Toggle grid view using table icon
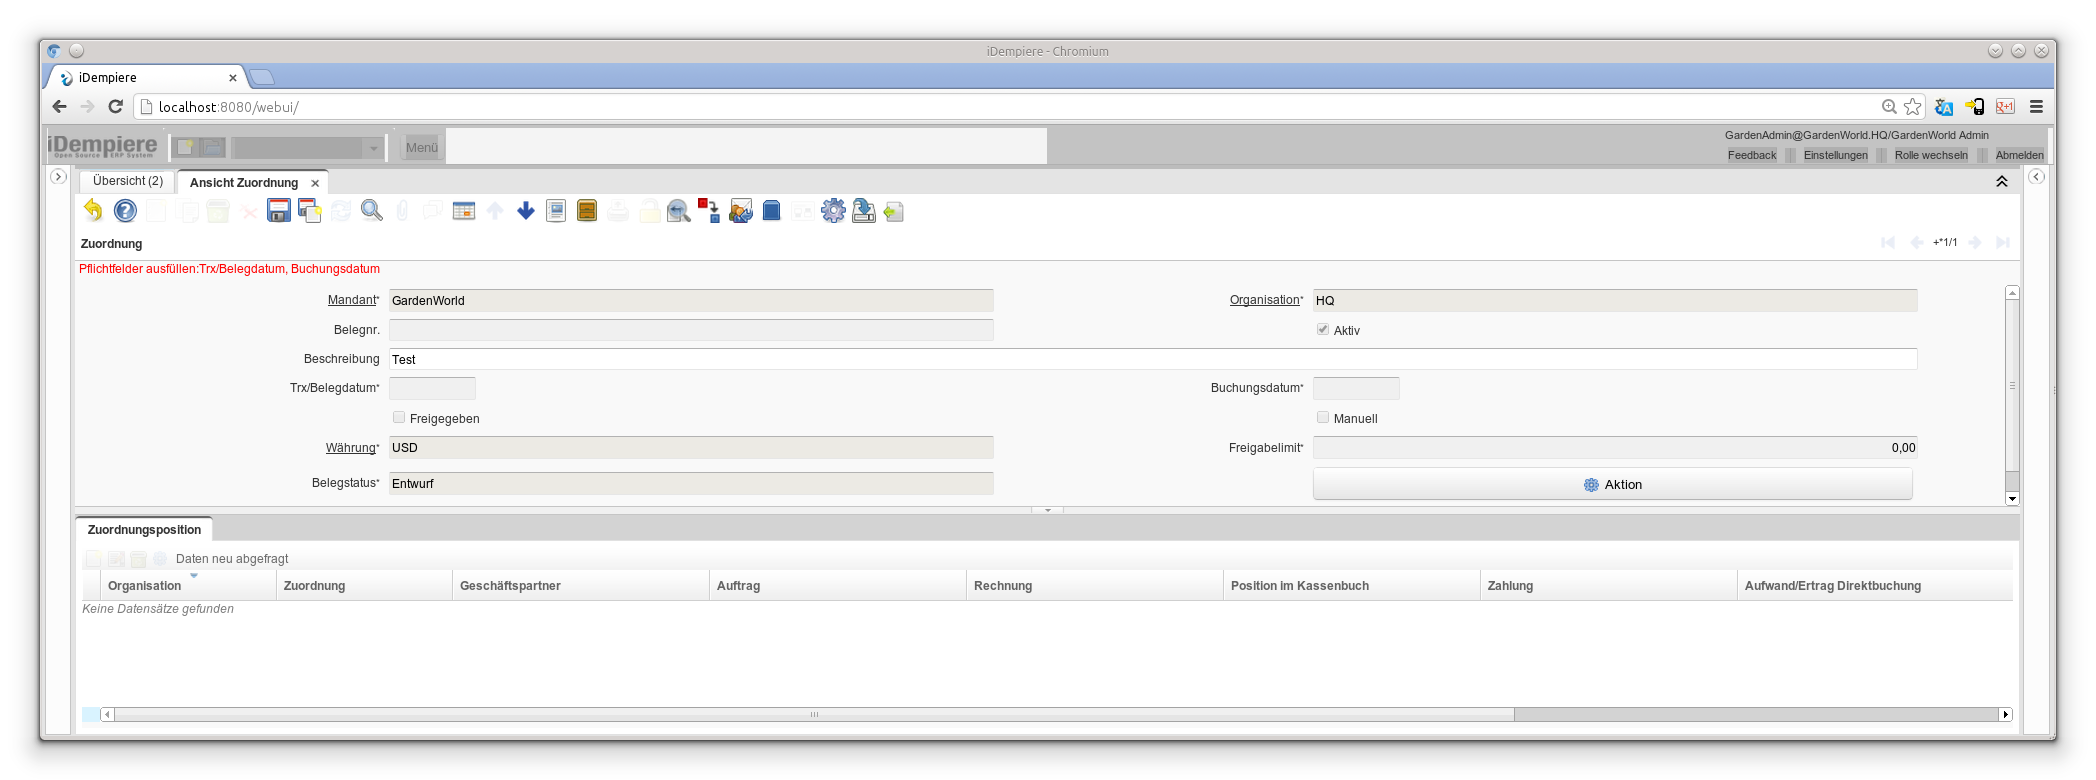This screenshot has height=780, width=2096. (x=464, y=210)
